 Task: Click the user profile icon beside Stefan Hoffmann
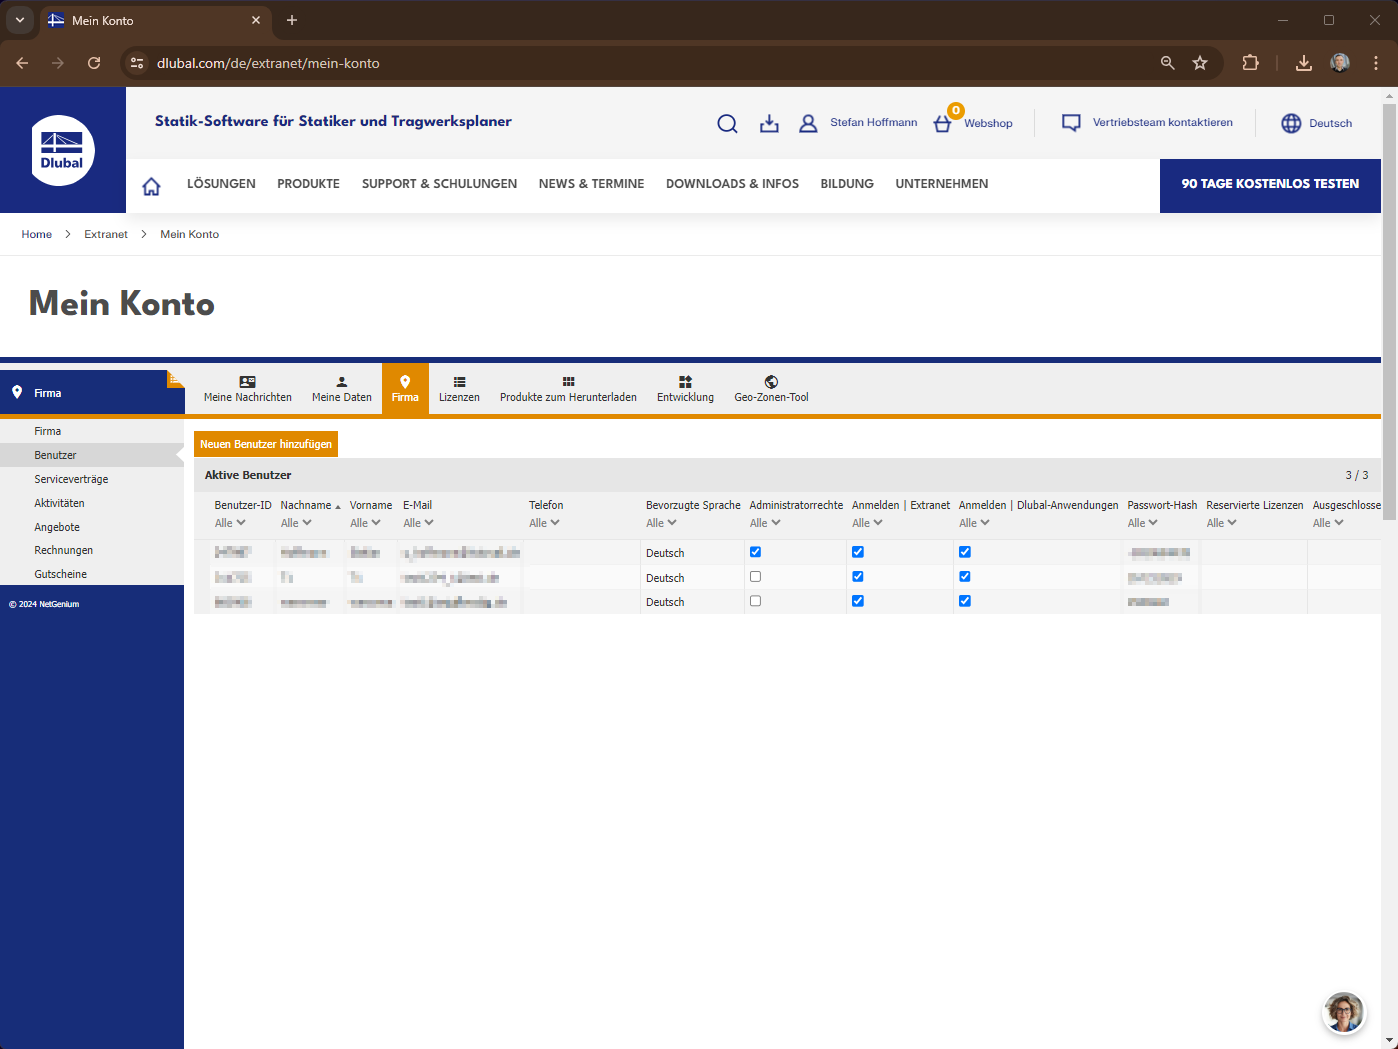click(x=808, y=123)
